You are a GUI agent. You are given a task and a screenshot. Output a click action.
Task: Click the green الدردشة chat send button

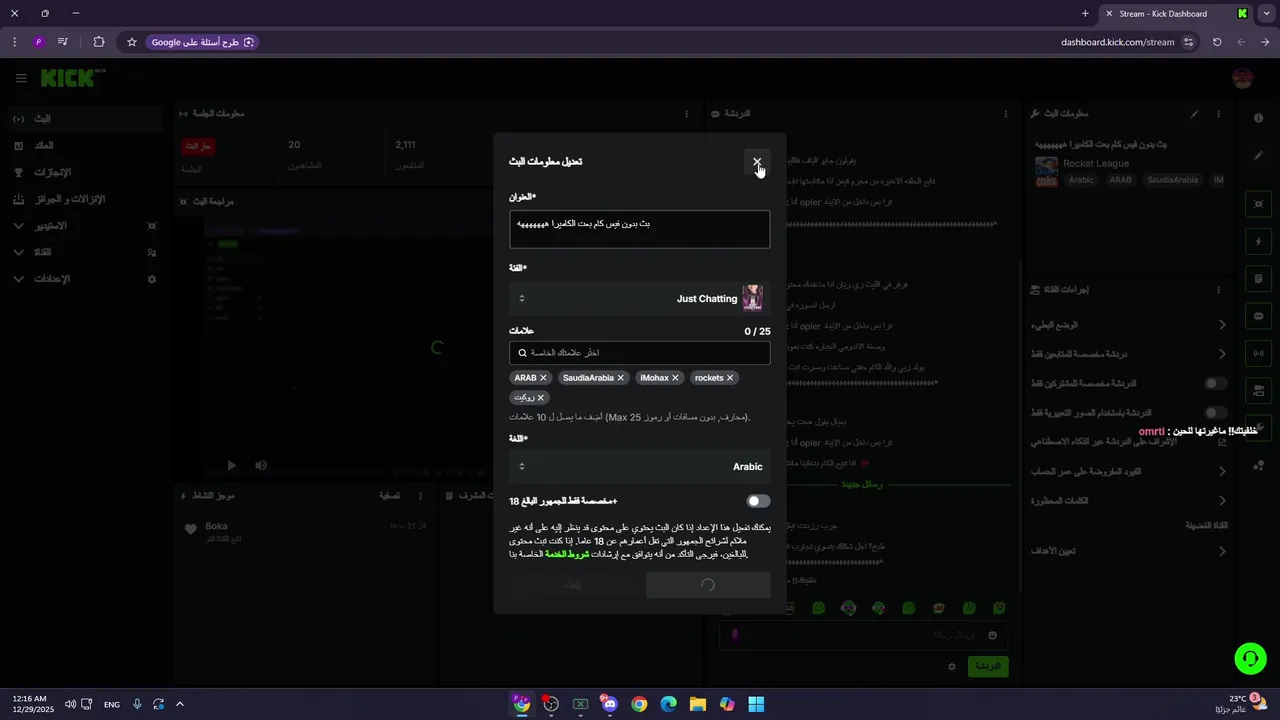pyautogui.click(x=988, y=666)
